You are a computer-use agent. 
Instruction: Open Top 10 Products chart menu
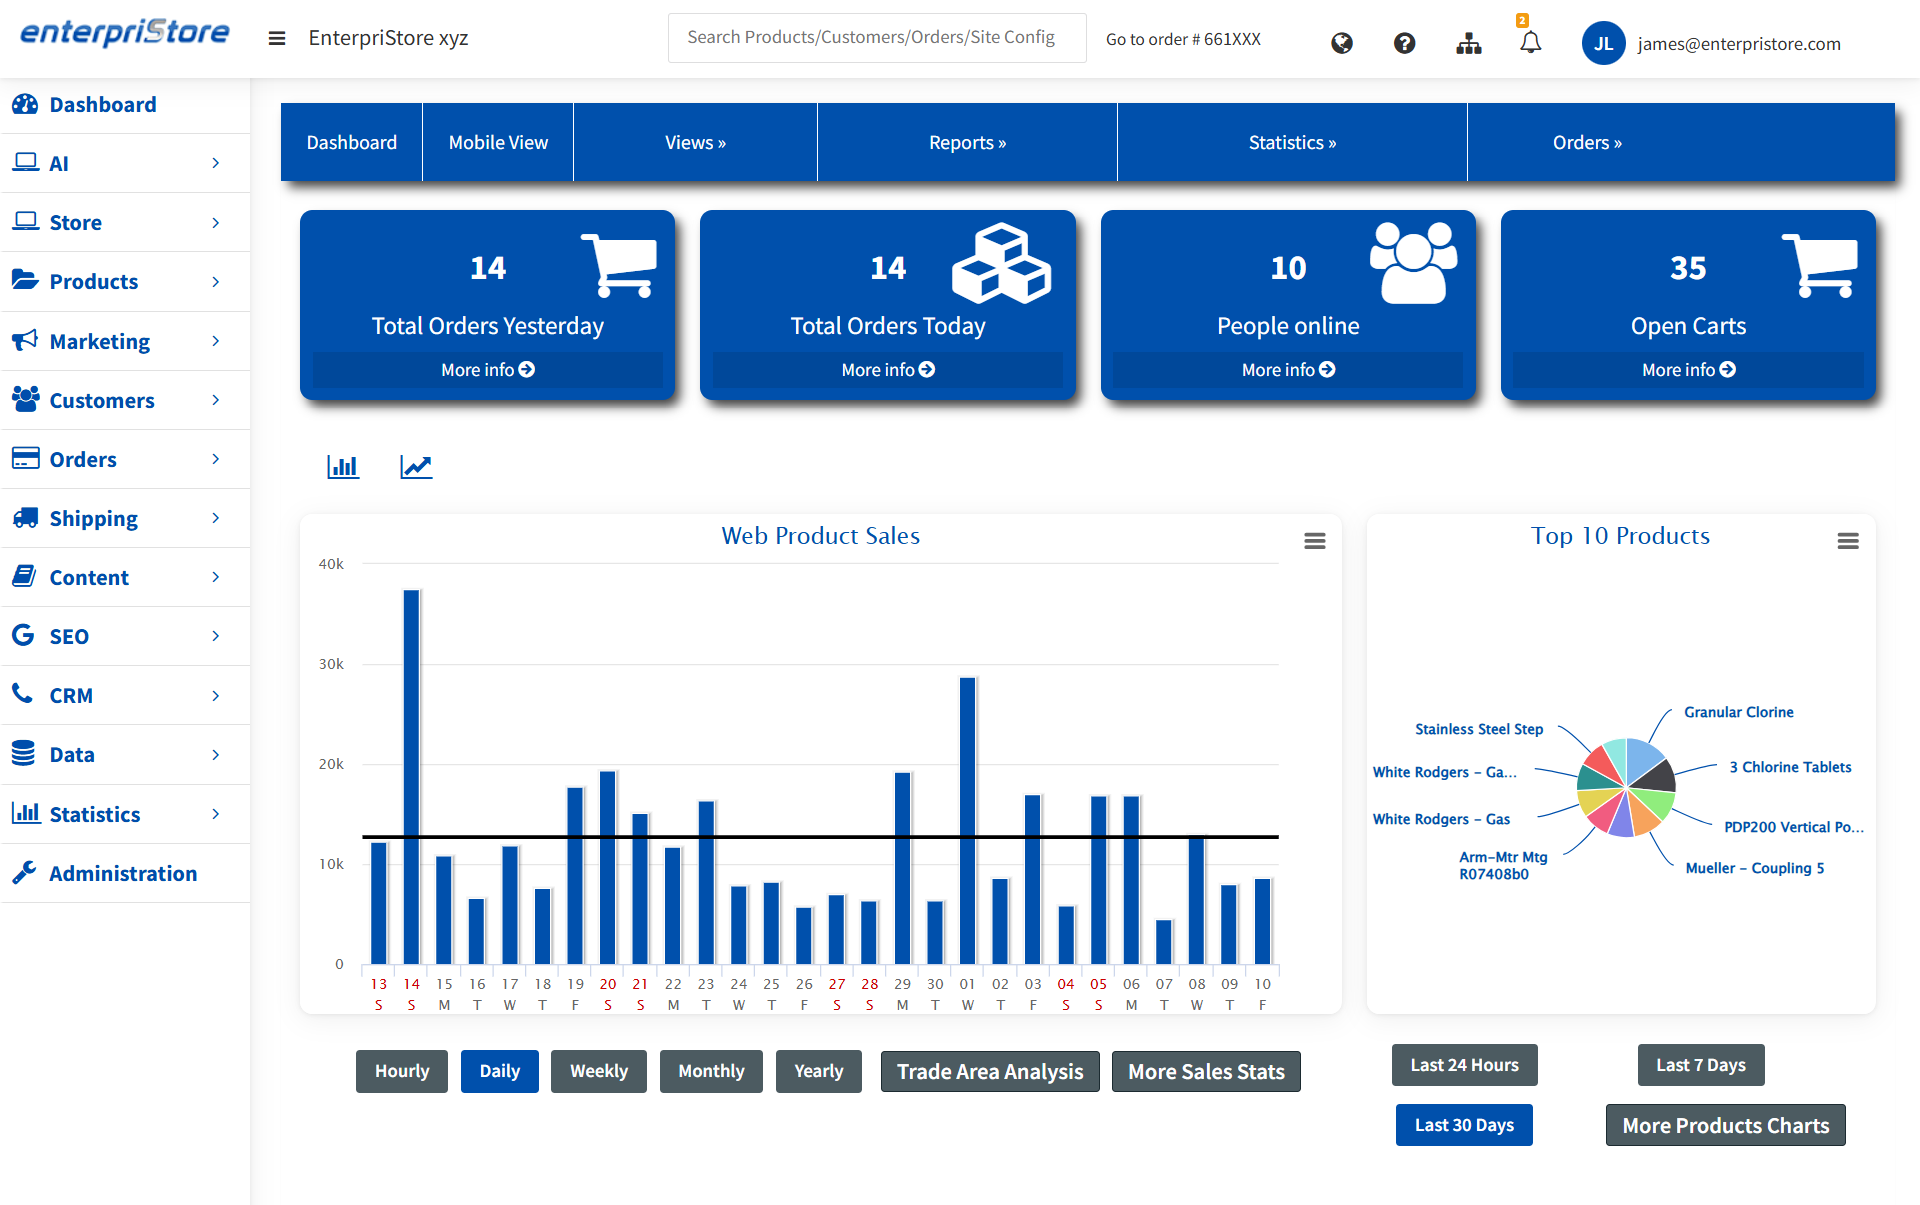pos(1848,541)
